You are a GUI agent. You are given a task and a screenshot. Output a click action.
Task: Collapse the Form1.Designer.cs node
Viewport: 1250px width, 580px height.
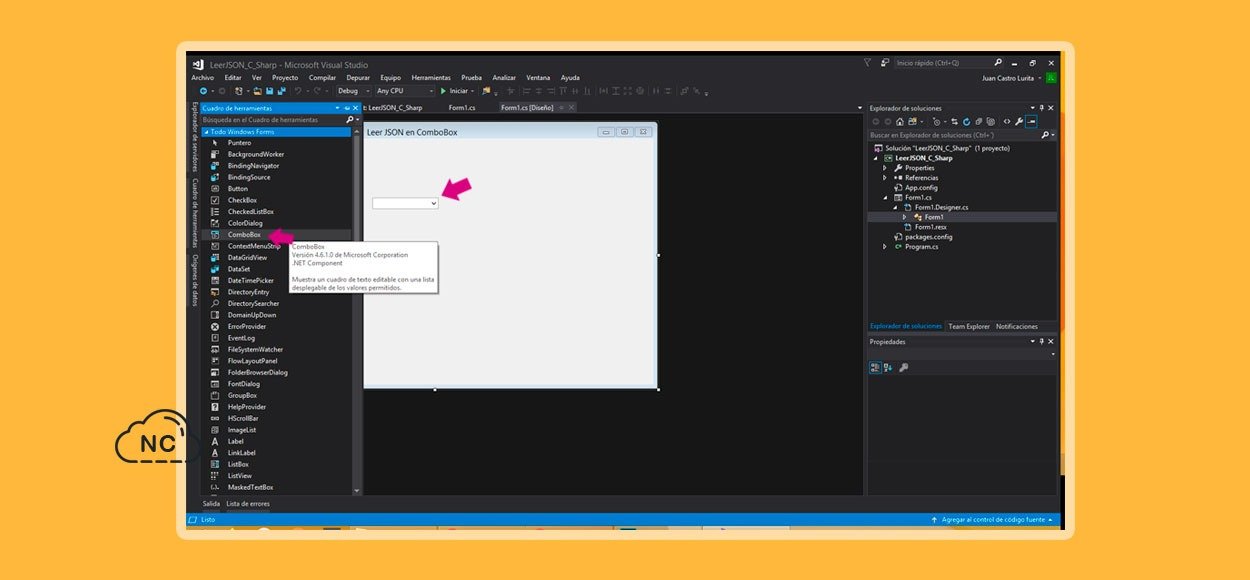coord(895,207)
